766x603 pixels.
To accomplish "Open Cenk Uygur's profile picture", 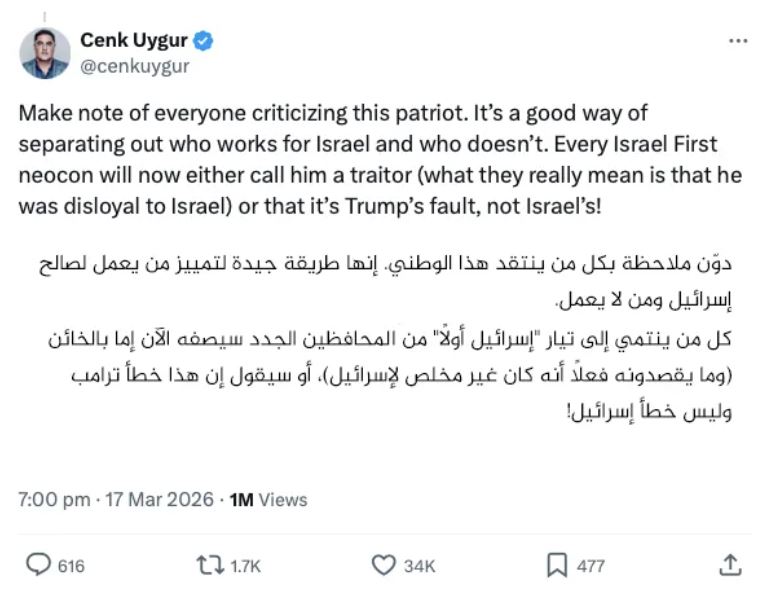I will tap(44, 54).
